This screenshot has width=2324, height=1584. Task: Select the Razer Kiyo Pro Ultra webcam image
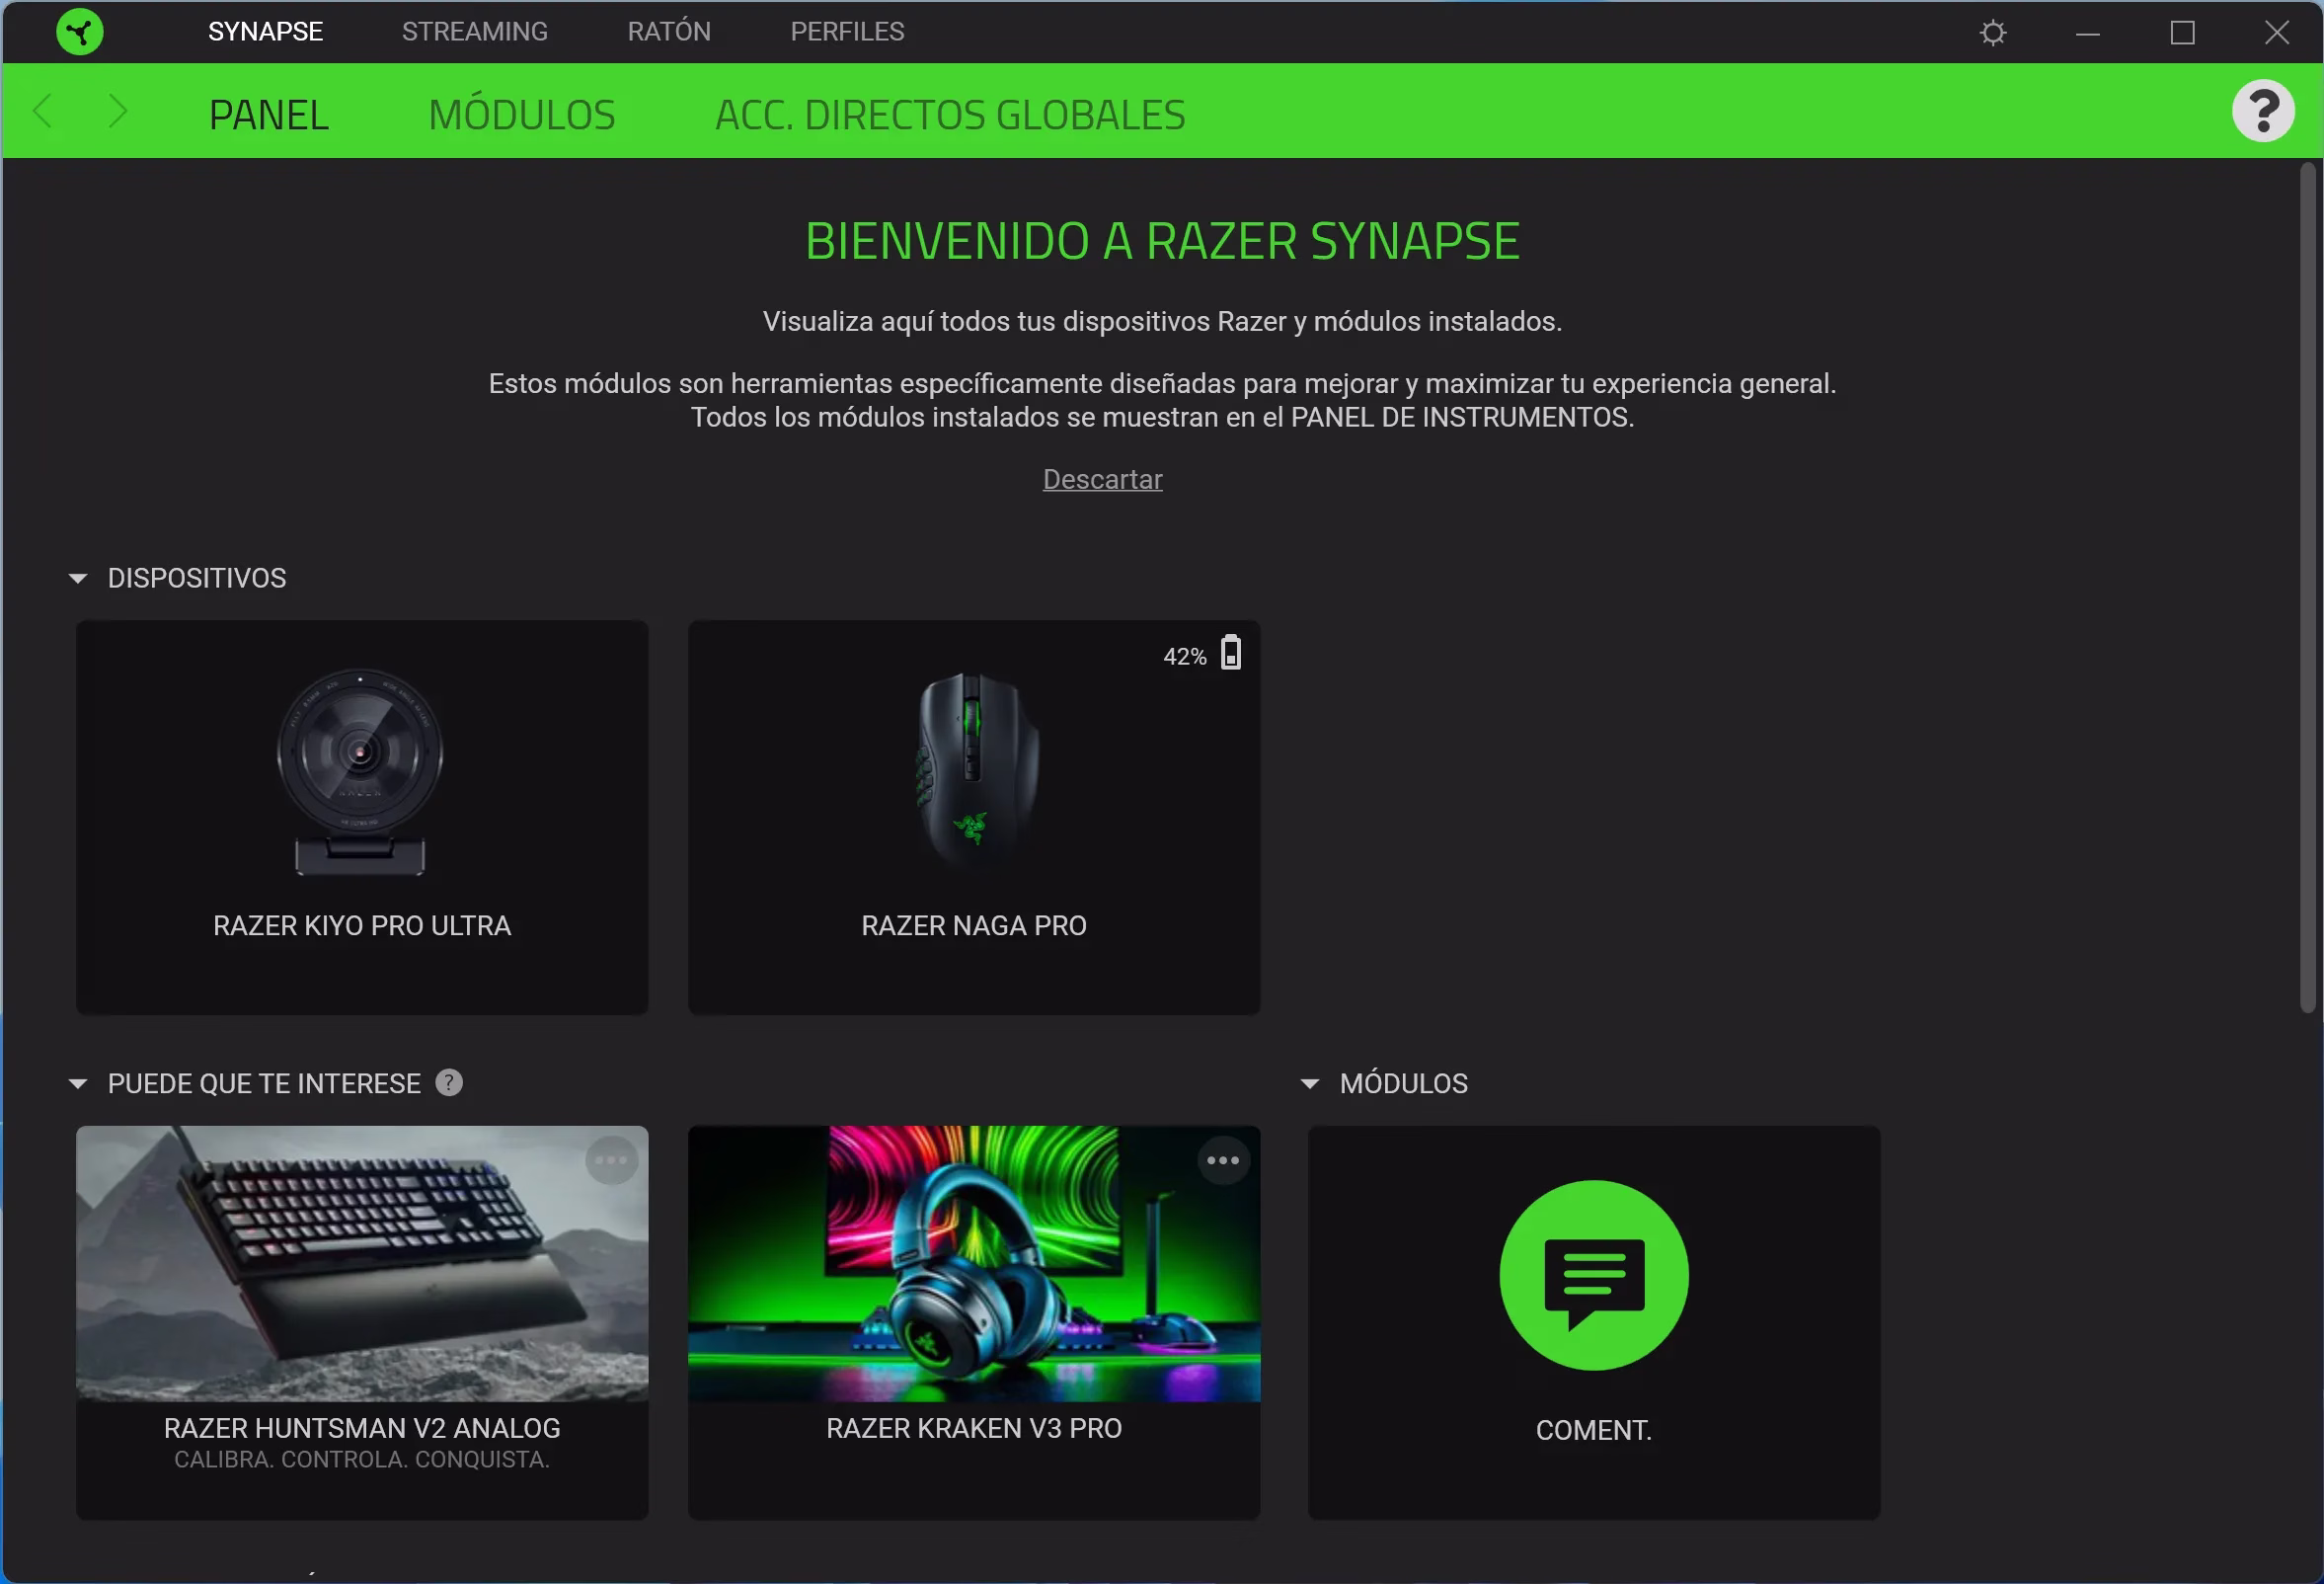[360, 772]
